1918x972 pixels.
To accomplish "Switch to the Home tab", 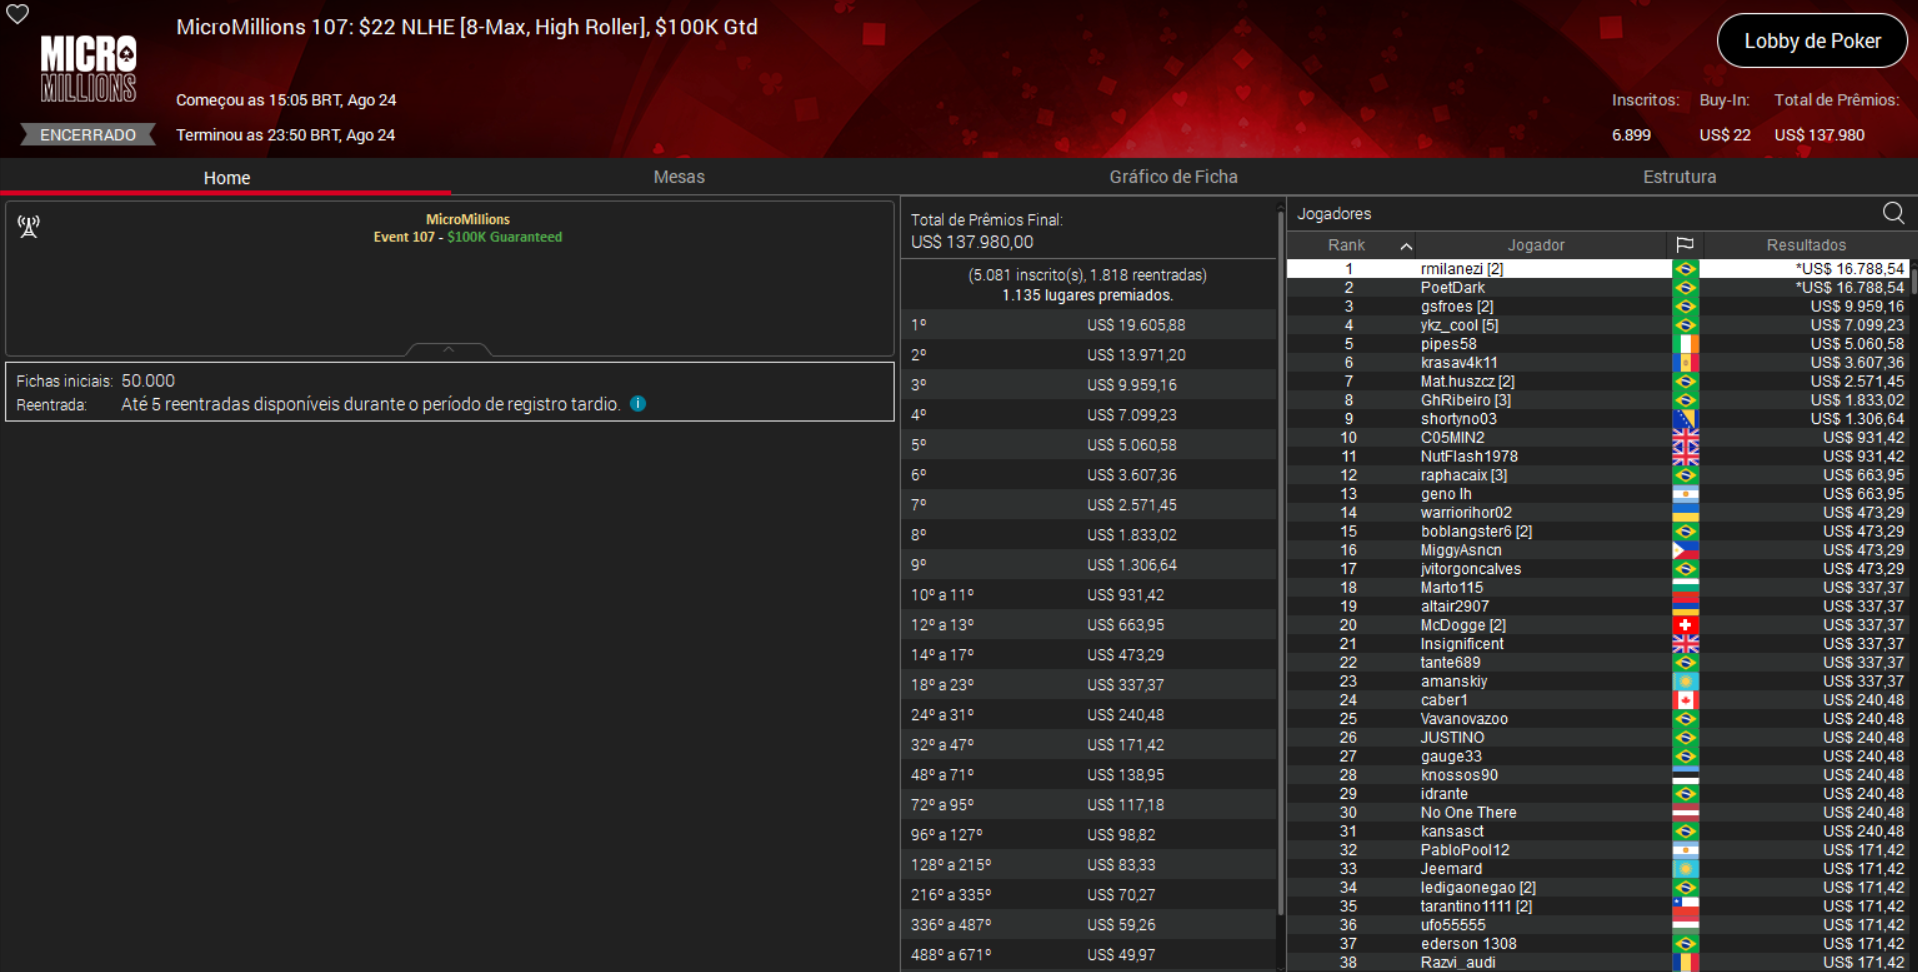I will pos(226,177).
